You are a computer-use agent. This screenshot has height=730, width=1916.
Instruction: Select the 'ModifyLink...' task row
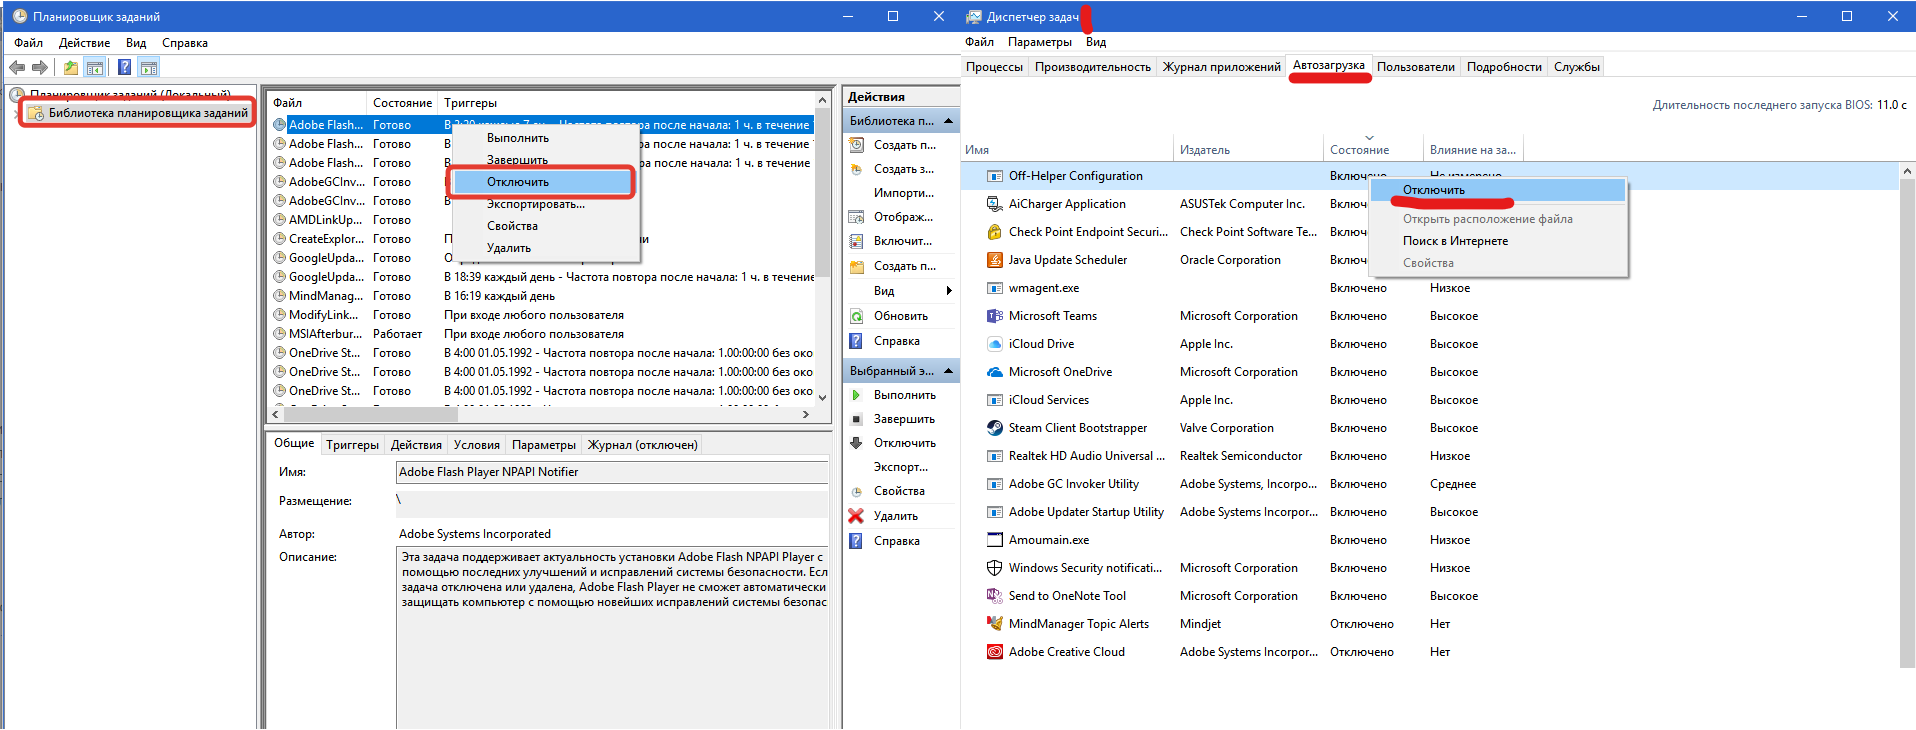coord(543,315)
